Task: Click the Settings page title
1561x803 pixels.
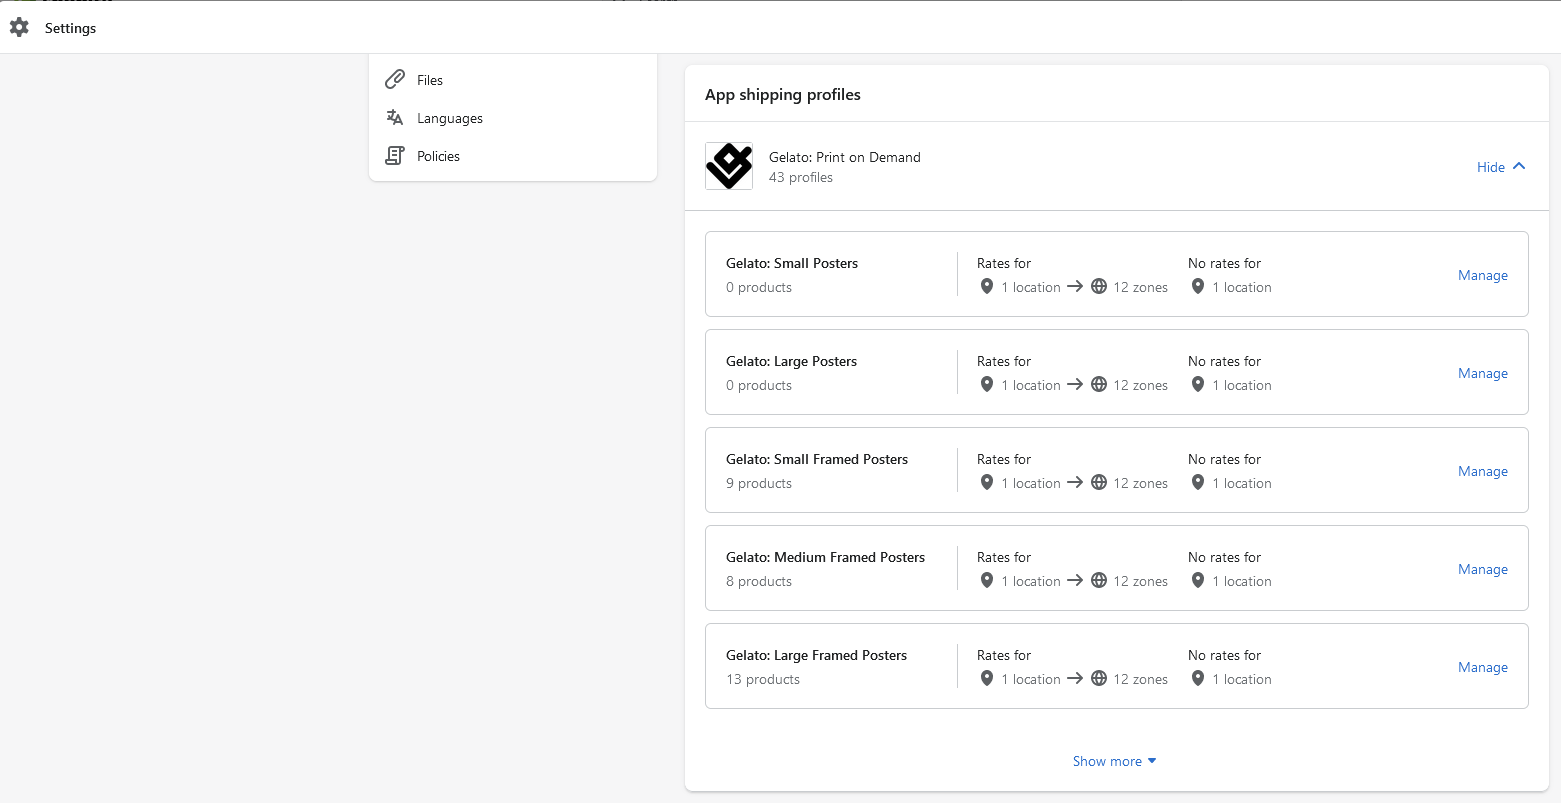Action: pos(71,28)
